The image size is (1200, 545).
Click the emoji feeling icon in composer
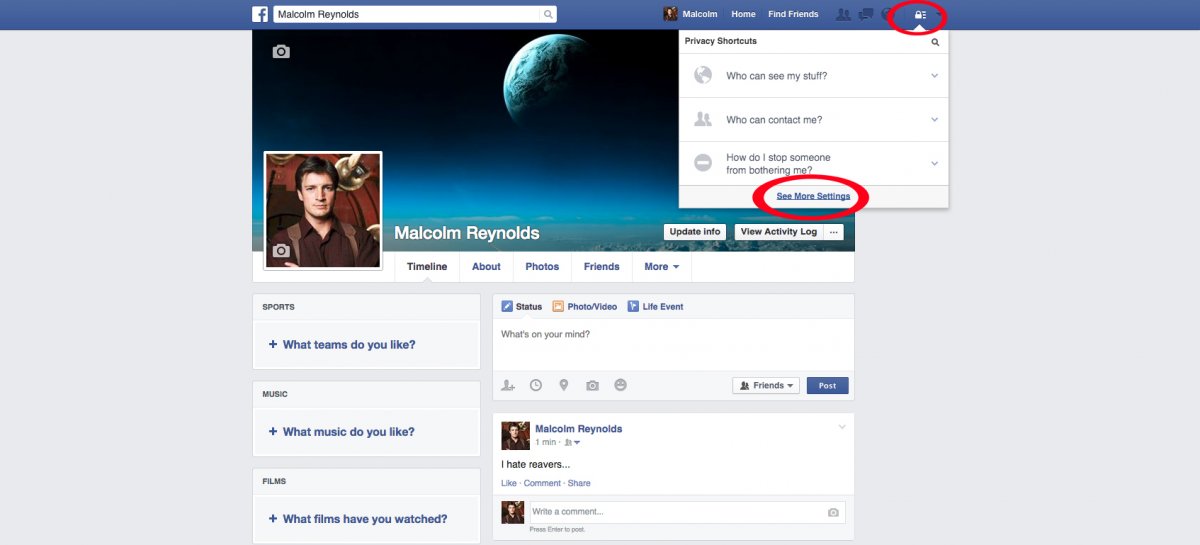pyautogui.click(x=620, y=385)
